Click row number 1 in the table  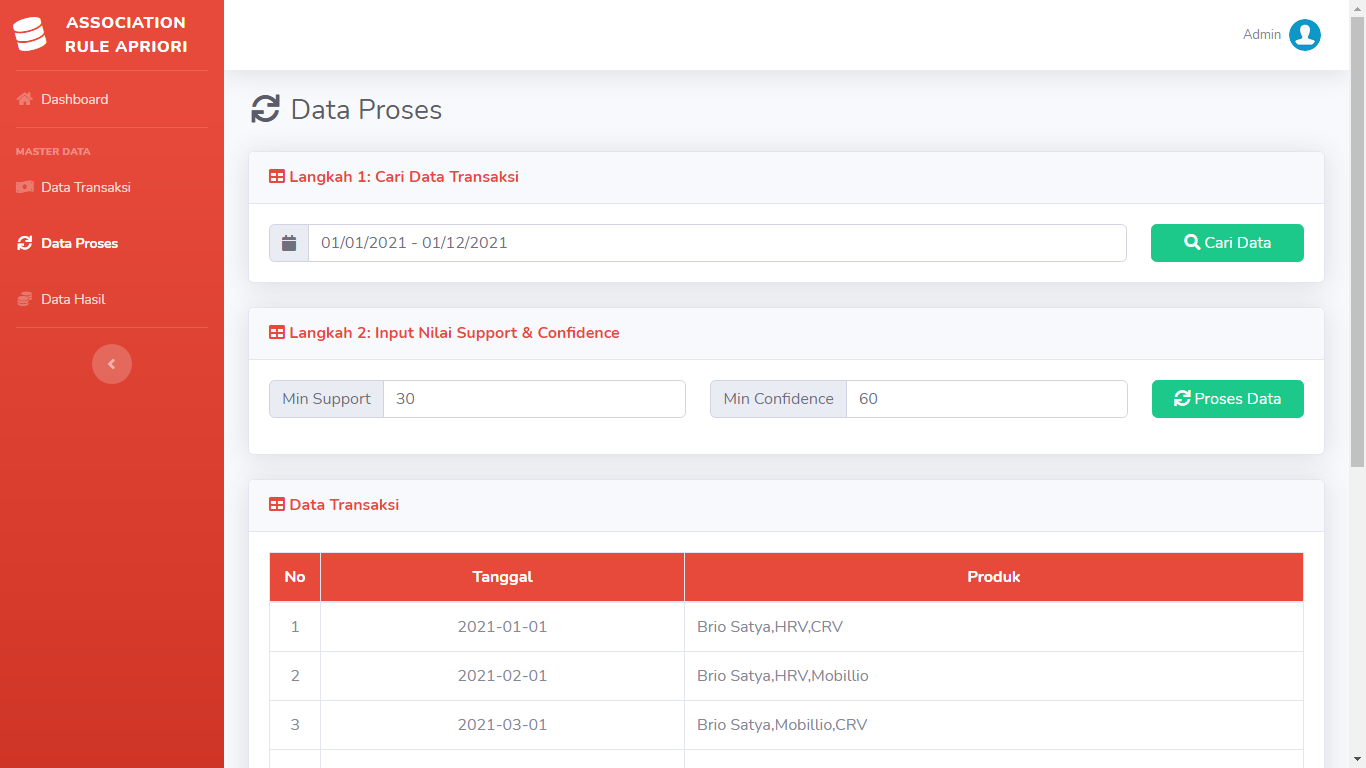click(x=295, y=627)
